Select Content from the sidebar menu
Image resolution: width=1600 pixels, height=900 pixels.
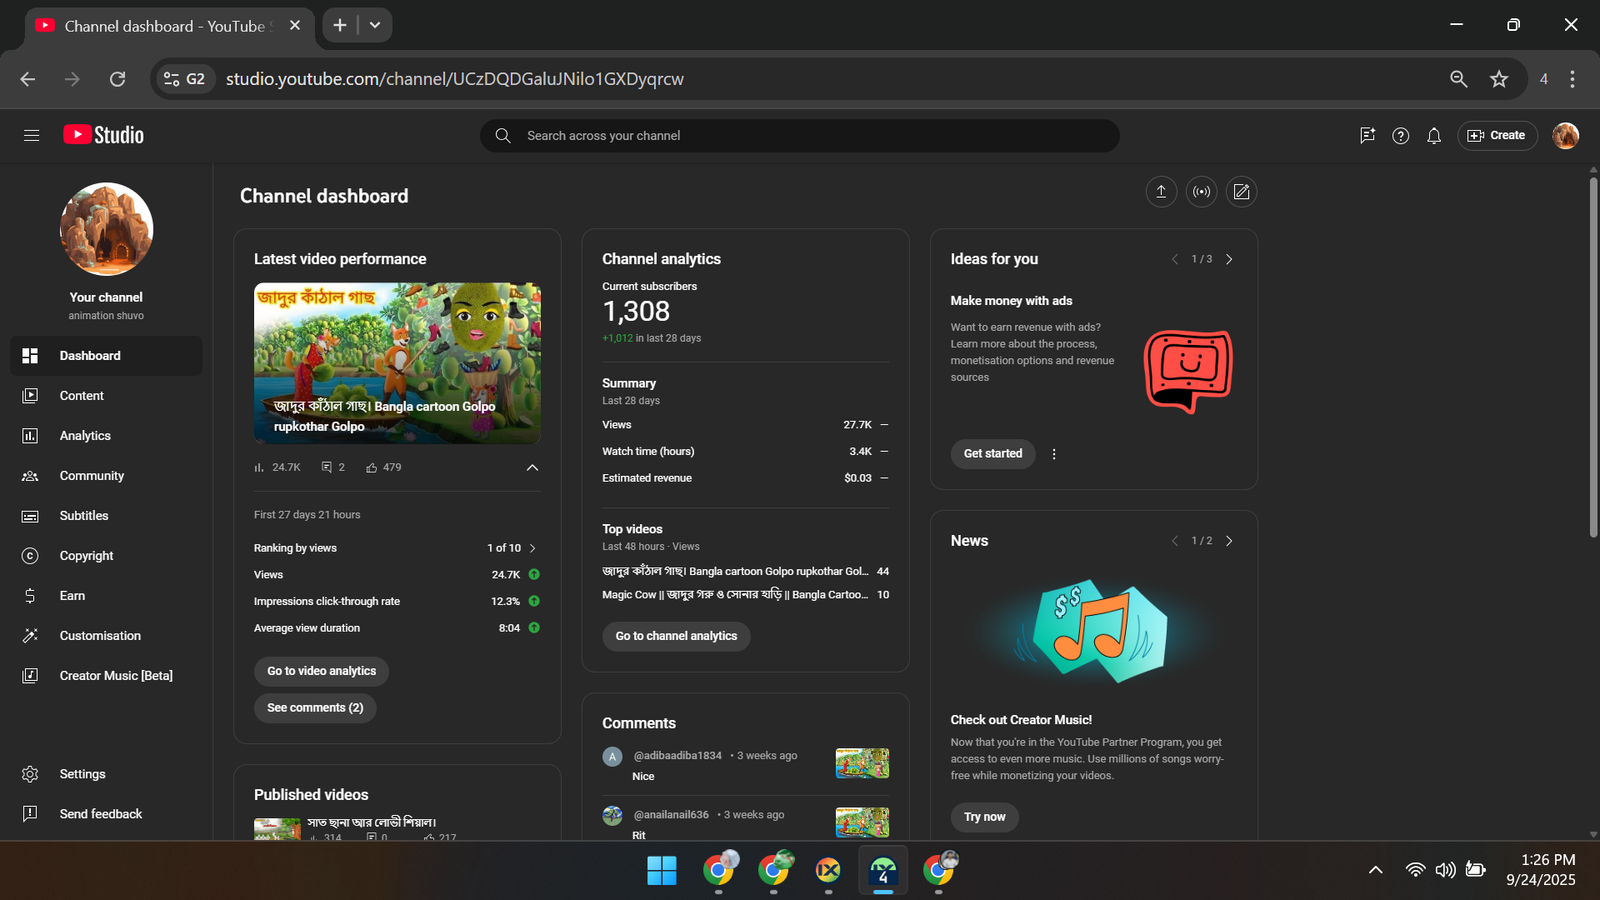tap(81, 396)
